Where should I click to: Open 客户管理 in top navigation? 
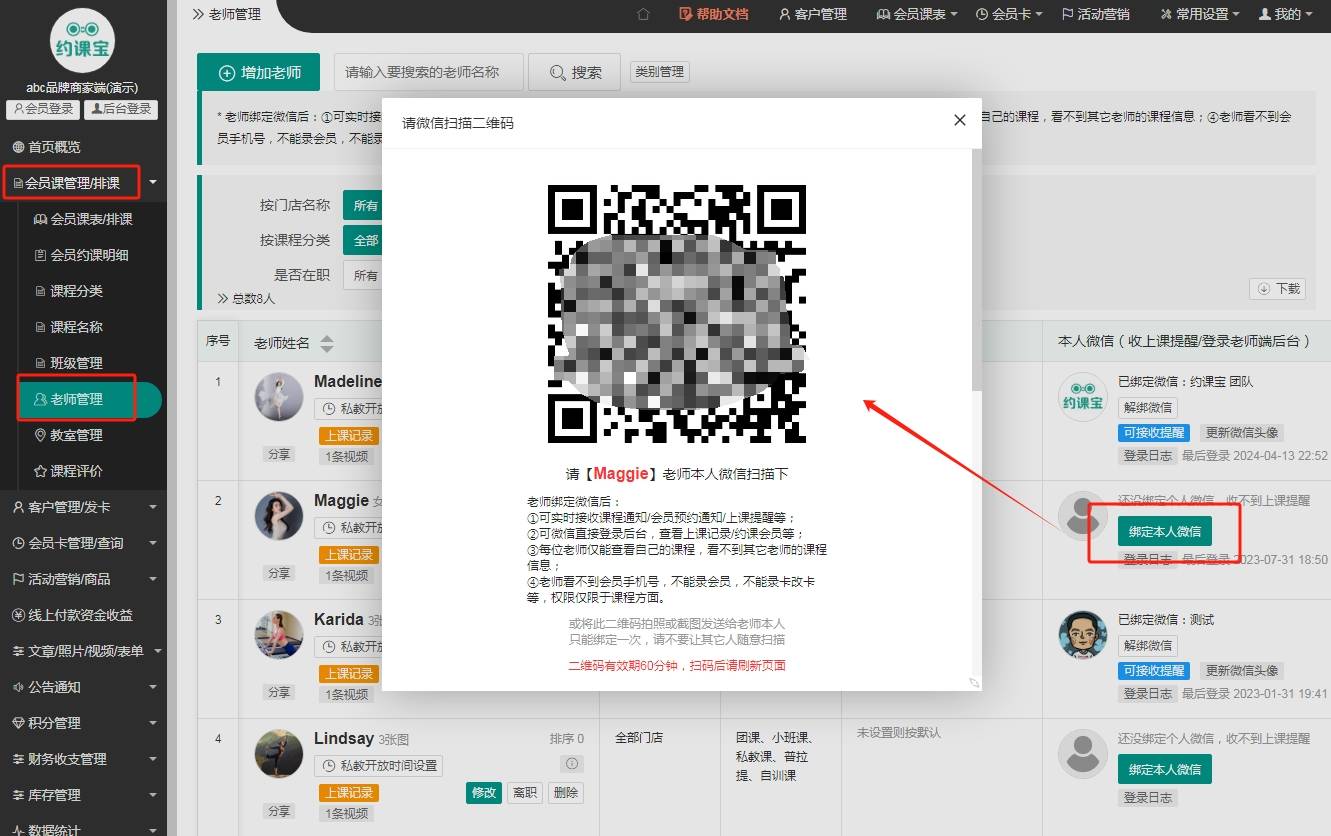pyautogui.click(x=812, y=14)
